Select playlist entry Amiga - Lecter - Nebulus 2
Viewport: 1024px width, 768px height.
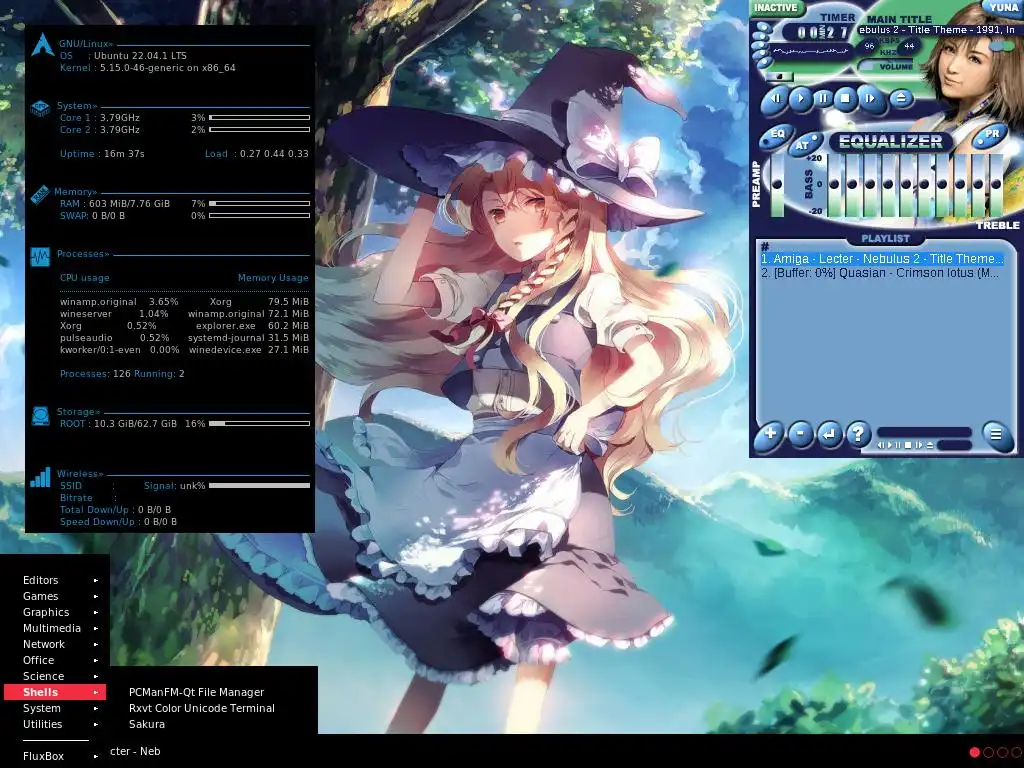pos(882,259)
